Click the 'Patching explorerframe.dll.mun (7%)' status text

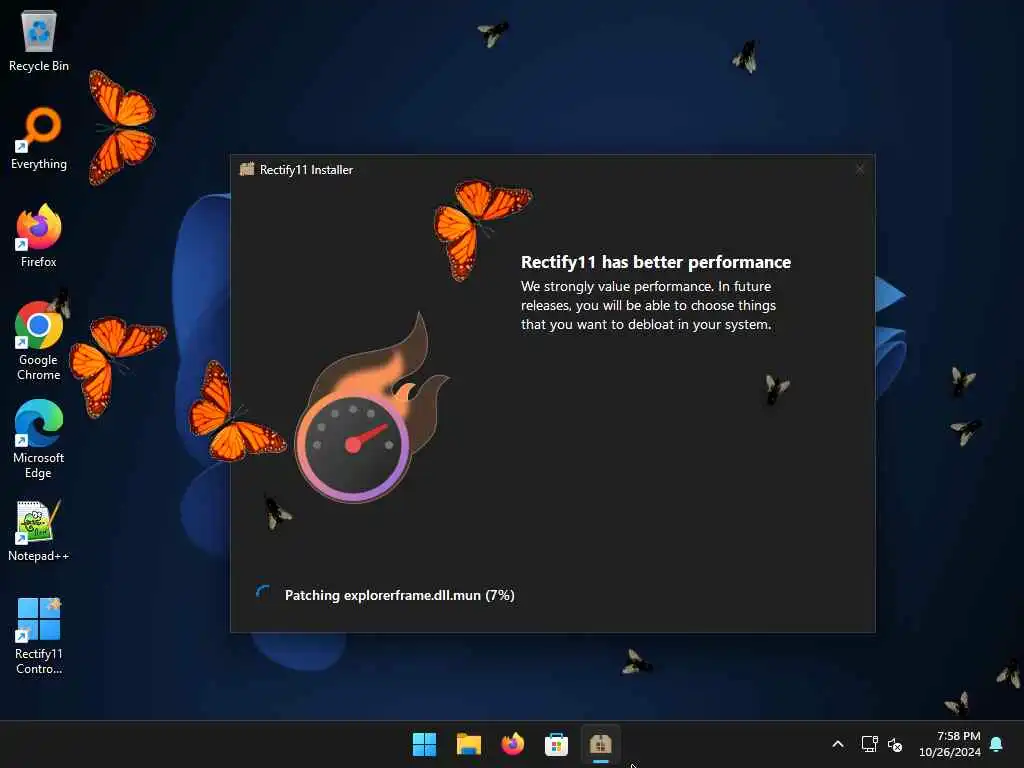[x=400, y=595]
